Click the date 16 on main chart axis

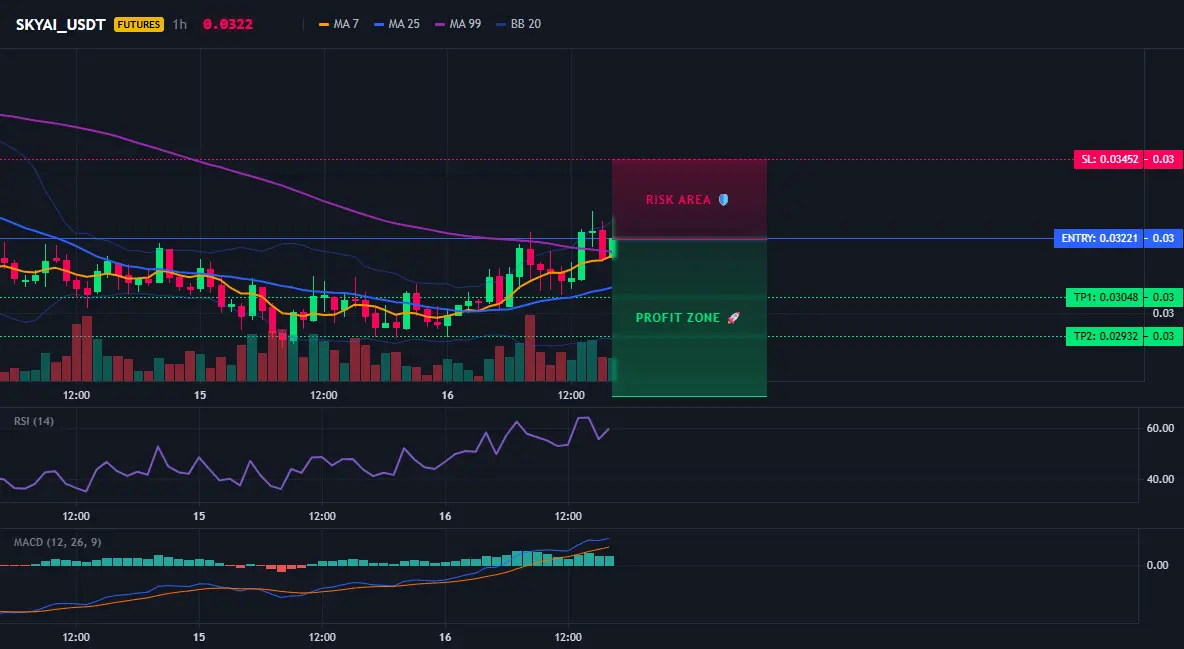(x=448, y=395)
